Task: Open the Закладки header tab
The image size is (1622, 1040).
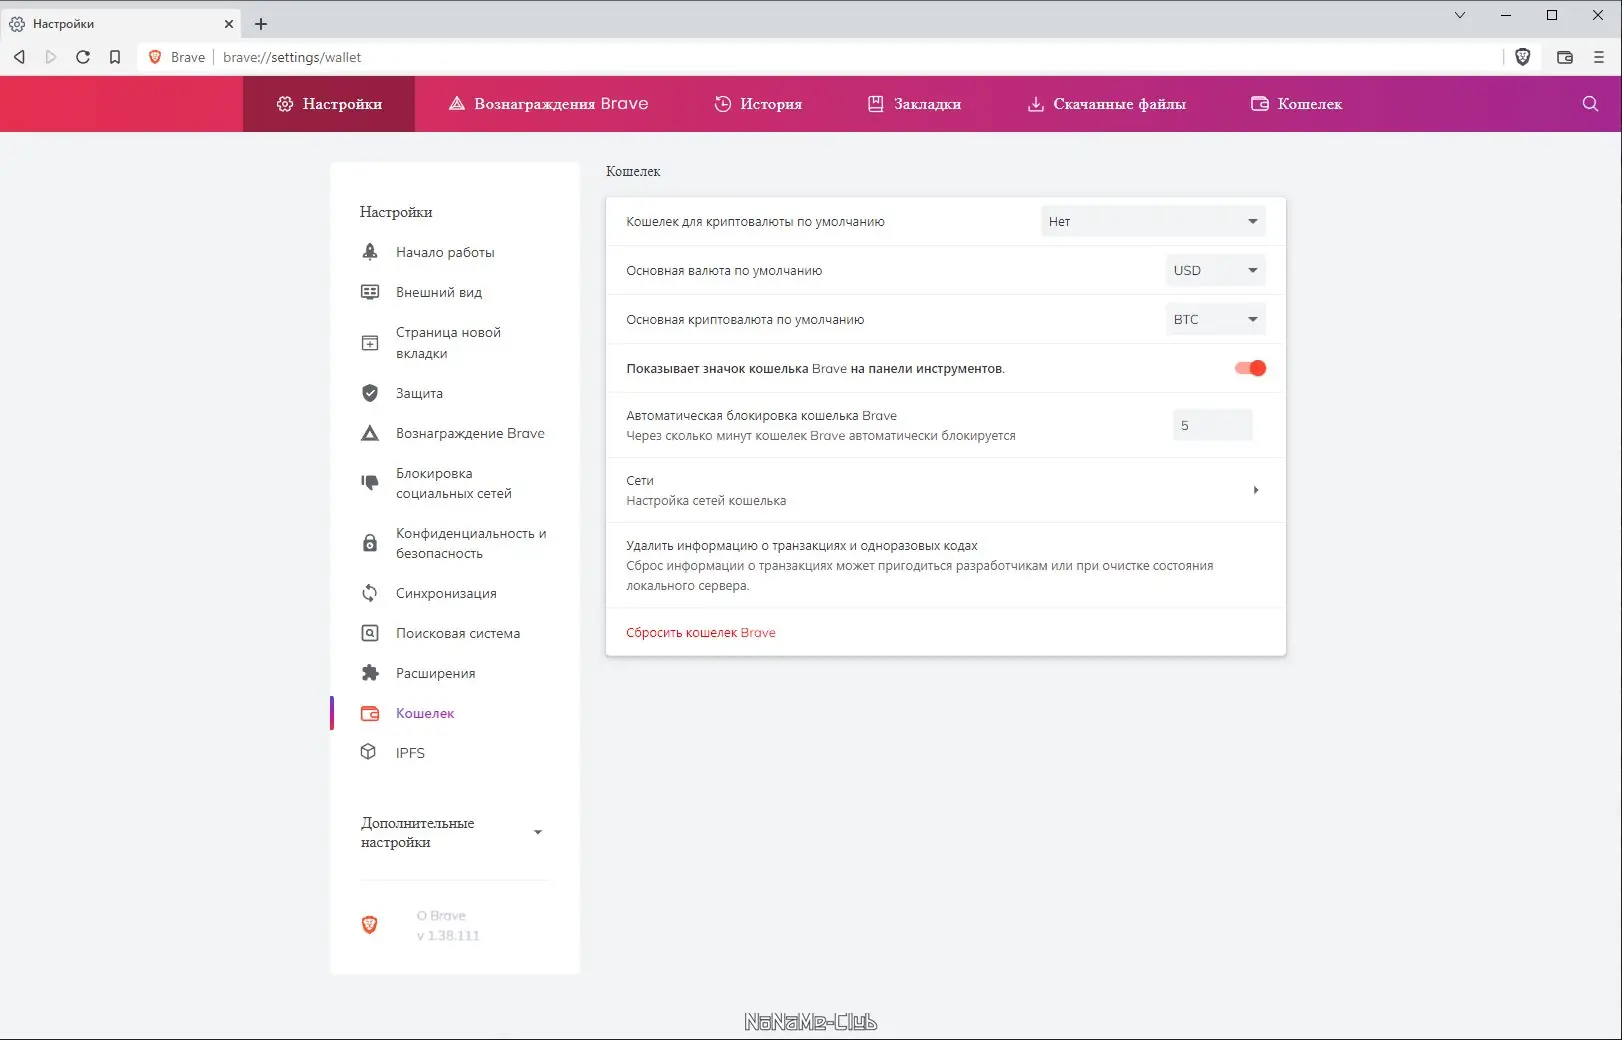Action: 914,104
